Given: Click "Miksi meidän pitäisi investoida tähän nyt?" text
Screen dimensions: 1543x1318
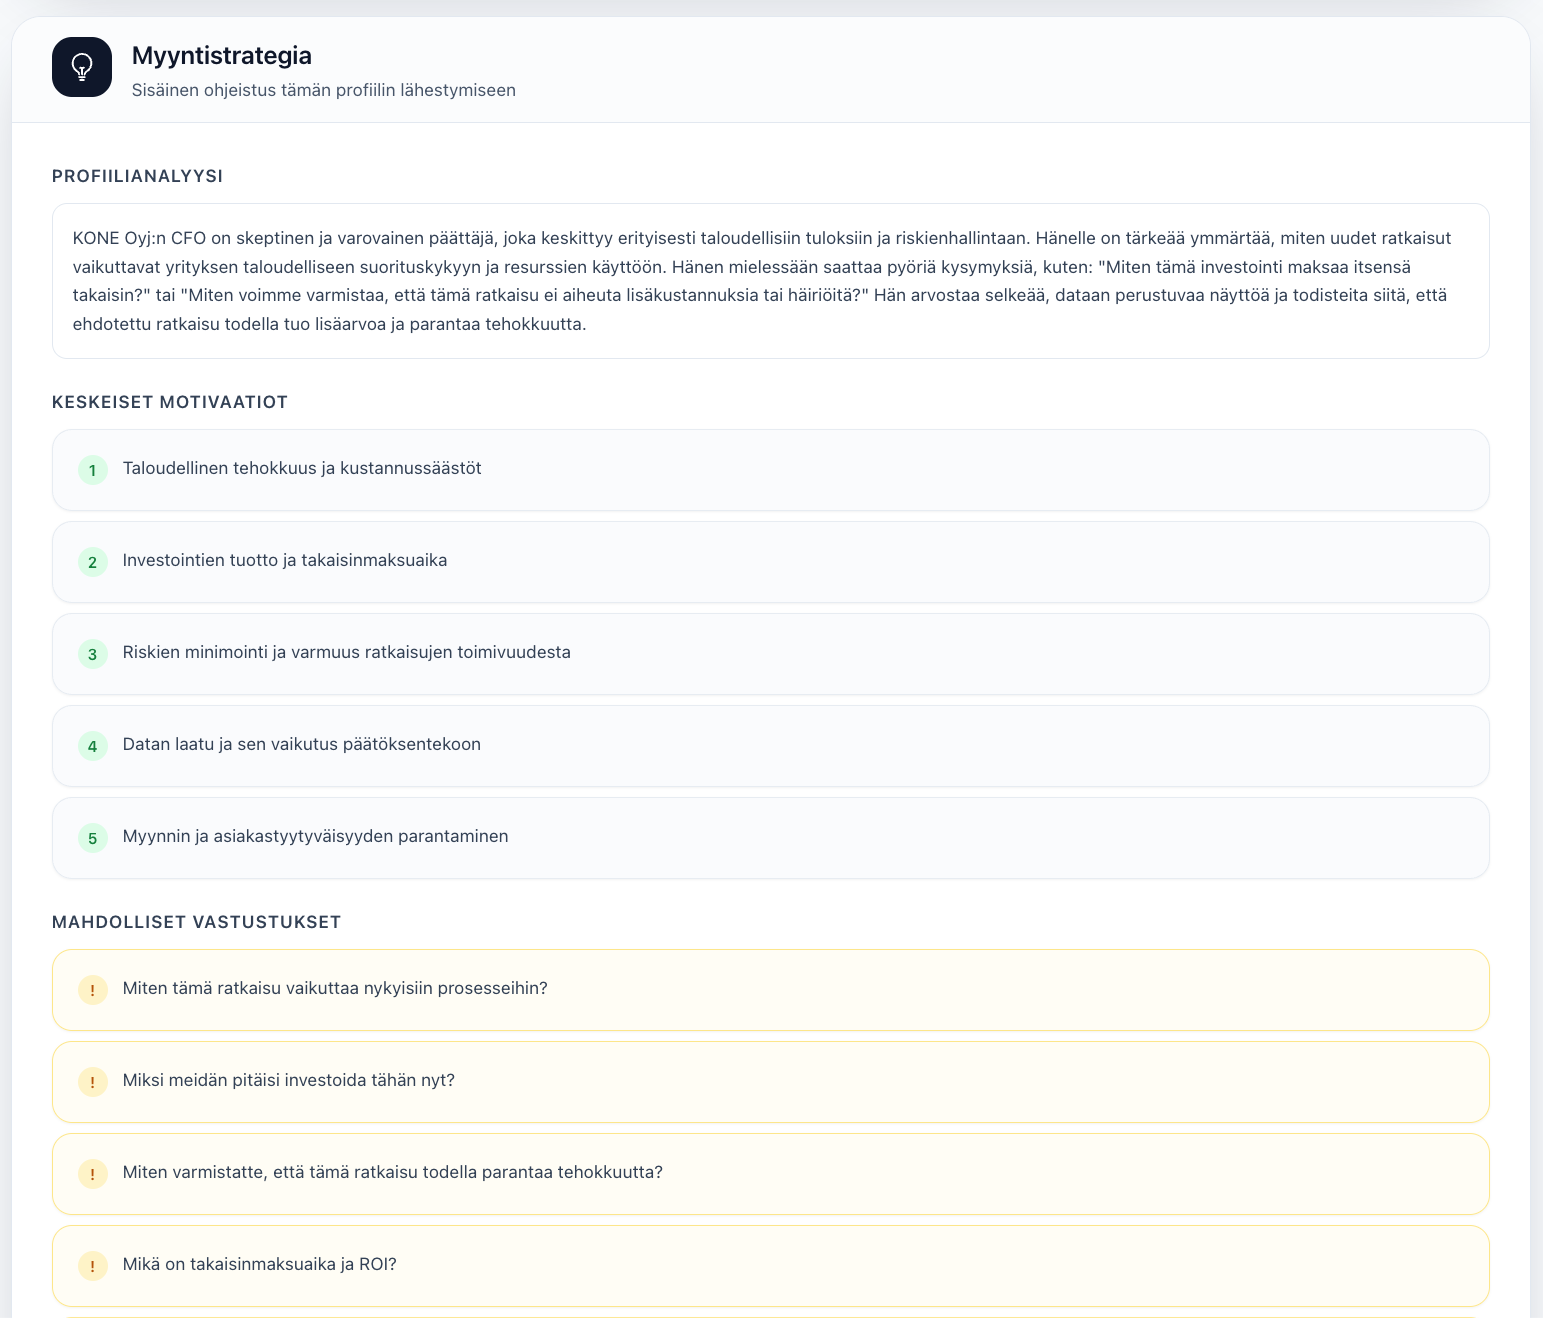Looking at the screenshot, I should tap(289, 1080).
